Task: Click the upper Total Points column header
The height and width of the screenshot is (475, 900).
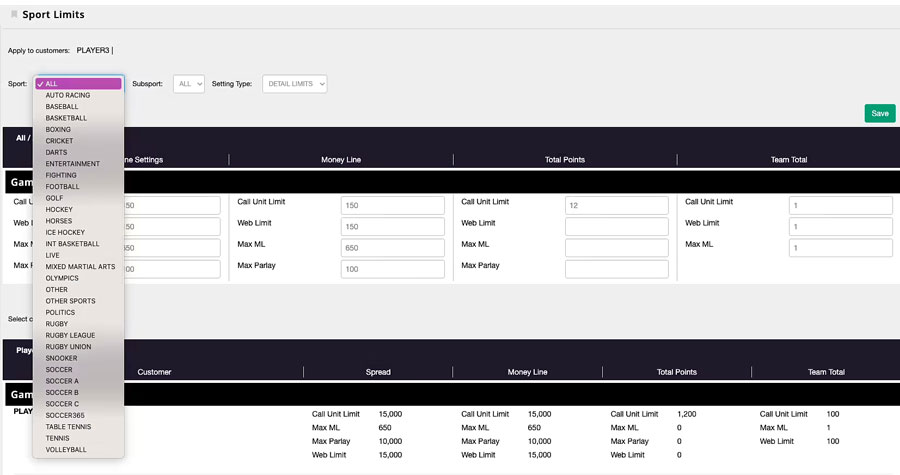Action: click(565, 160)
